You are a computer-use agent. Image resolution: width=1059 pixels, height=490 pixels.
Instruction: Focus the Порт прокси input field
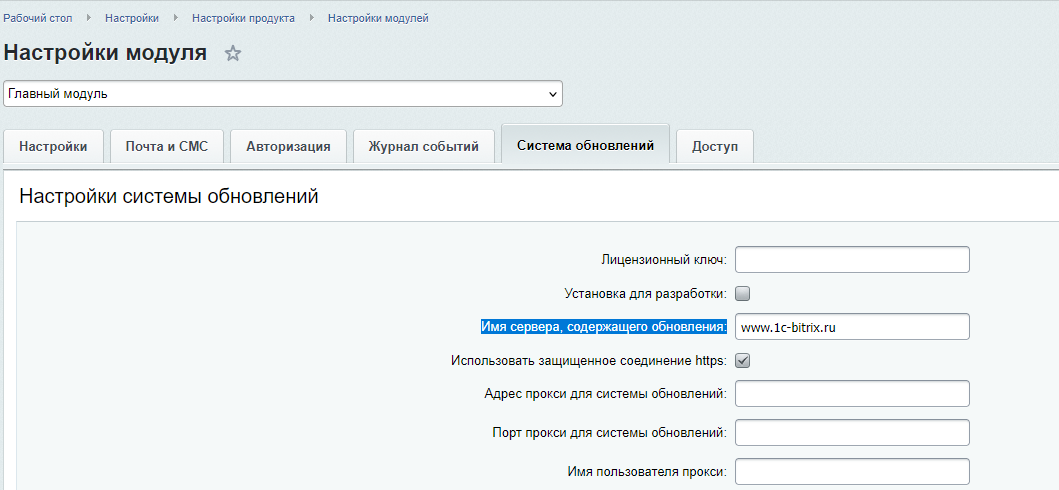click(x=852, y=433)
